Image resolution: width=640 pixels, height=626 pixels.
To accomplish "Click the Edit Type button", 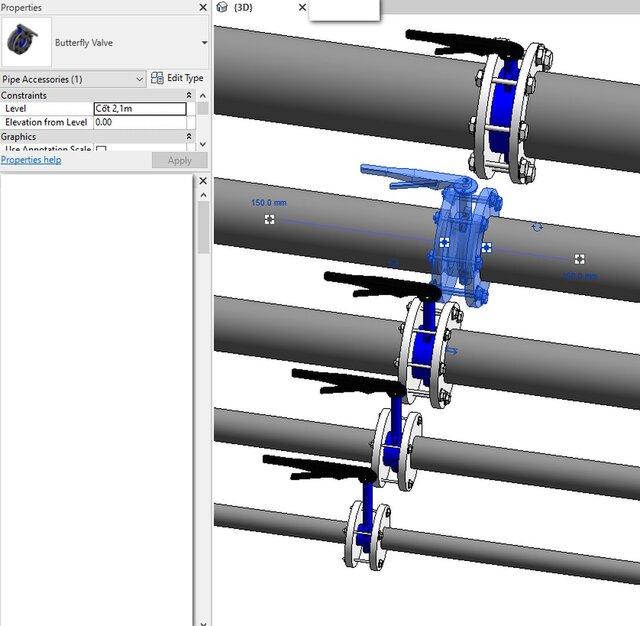I will tap(177, 78).
